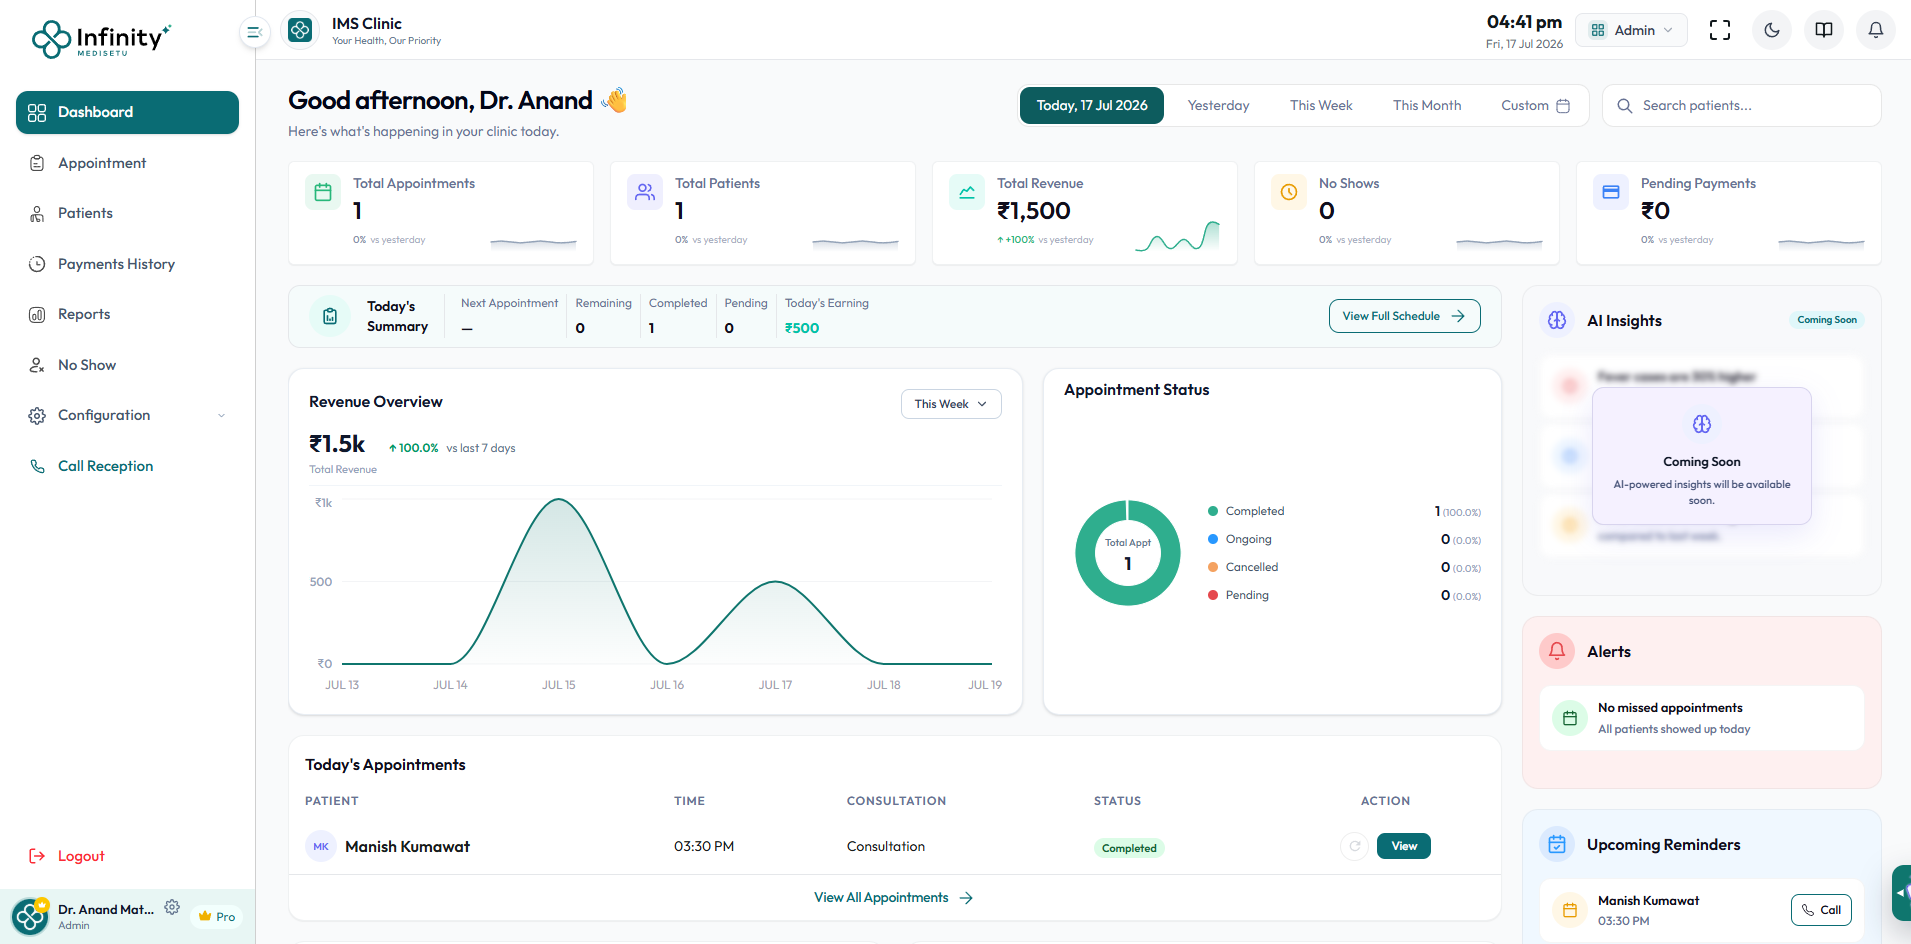Open the This Week revenue dropdown

951,404
